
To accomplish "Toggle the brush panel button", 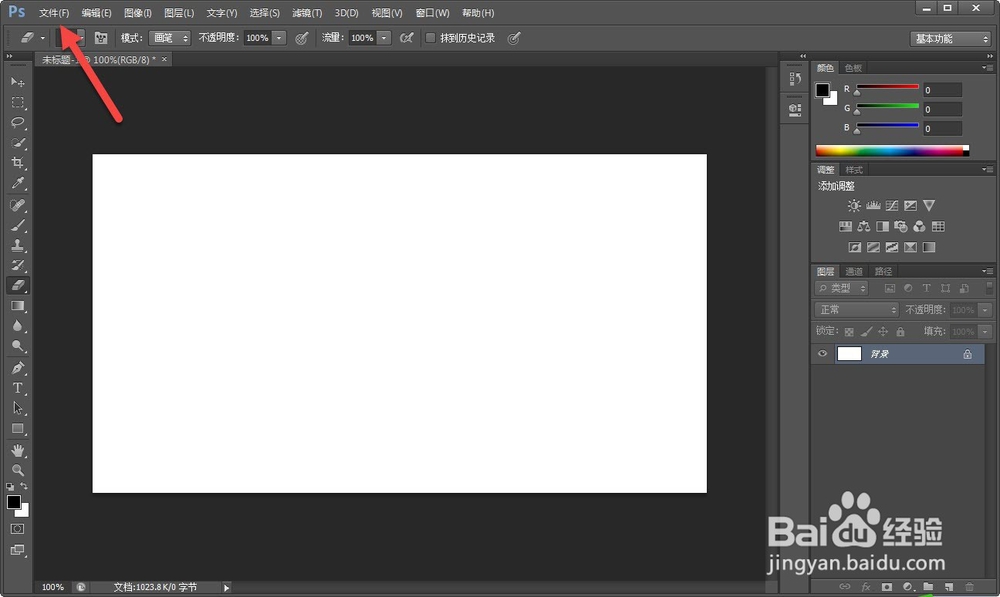I will tap(101, 38).
